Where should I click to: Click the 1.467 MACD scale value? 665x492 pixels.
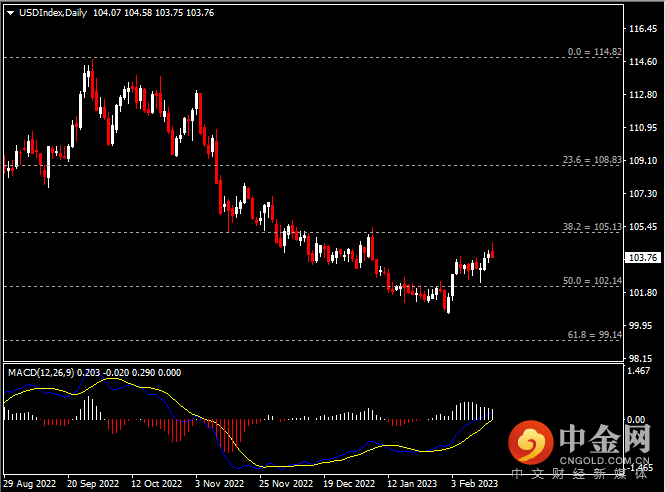(637, 371)
